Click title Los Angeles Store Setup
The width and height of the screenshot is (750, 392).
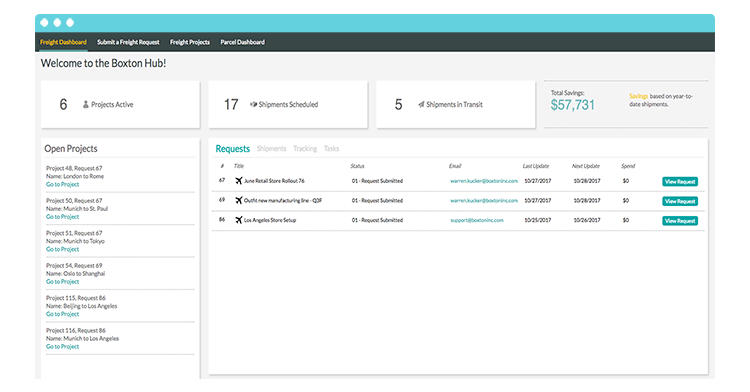coord(270,220)
